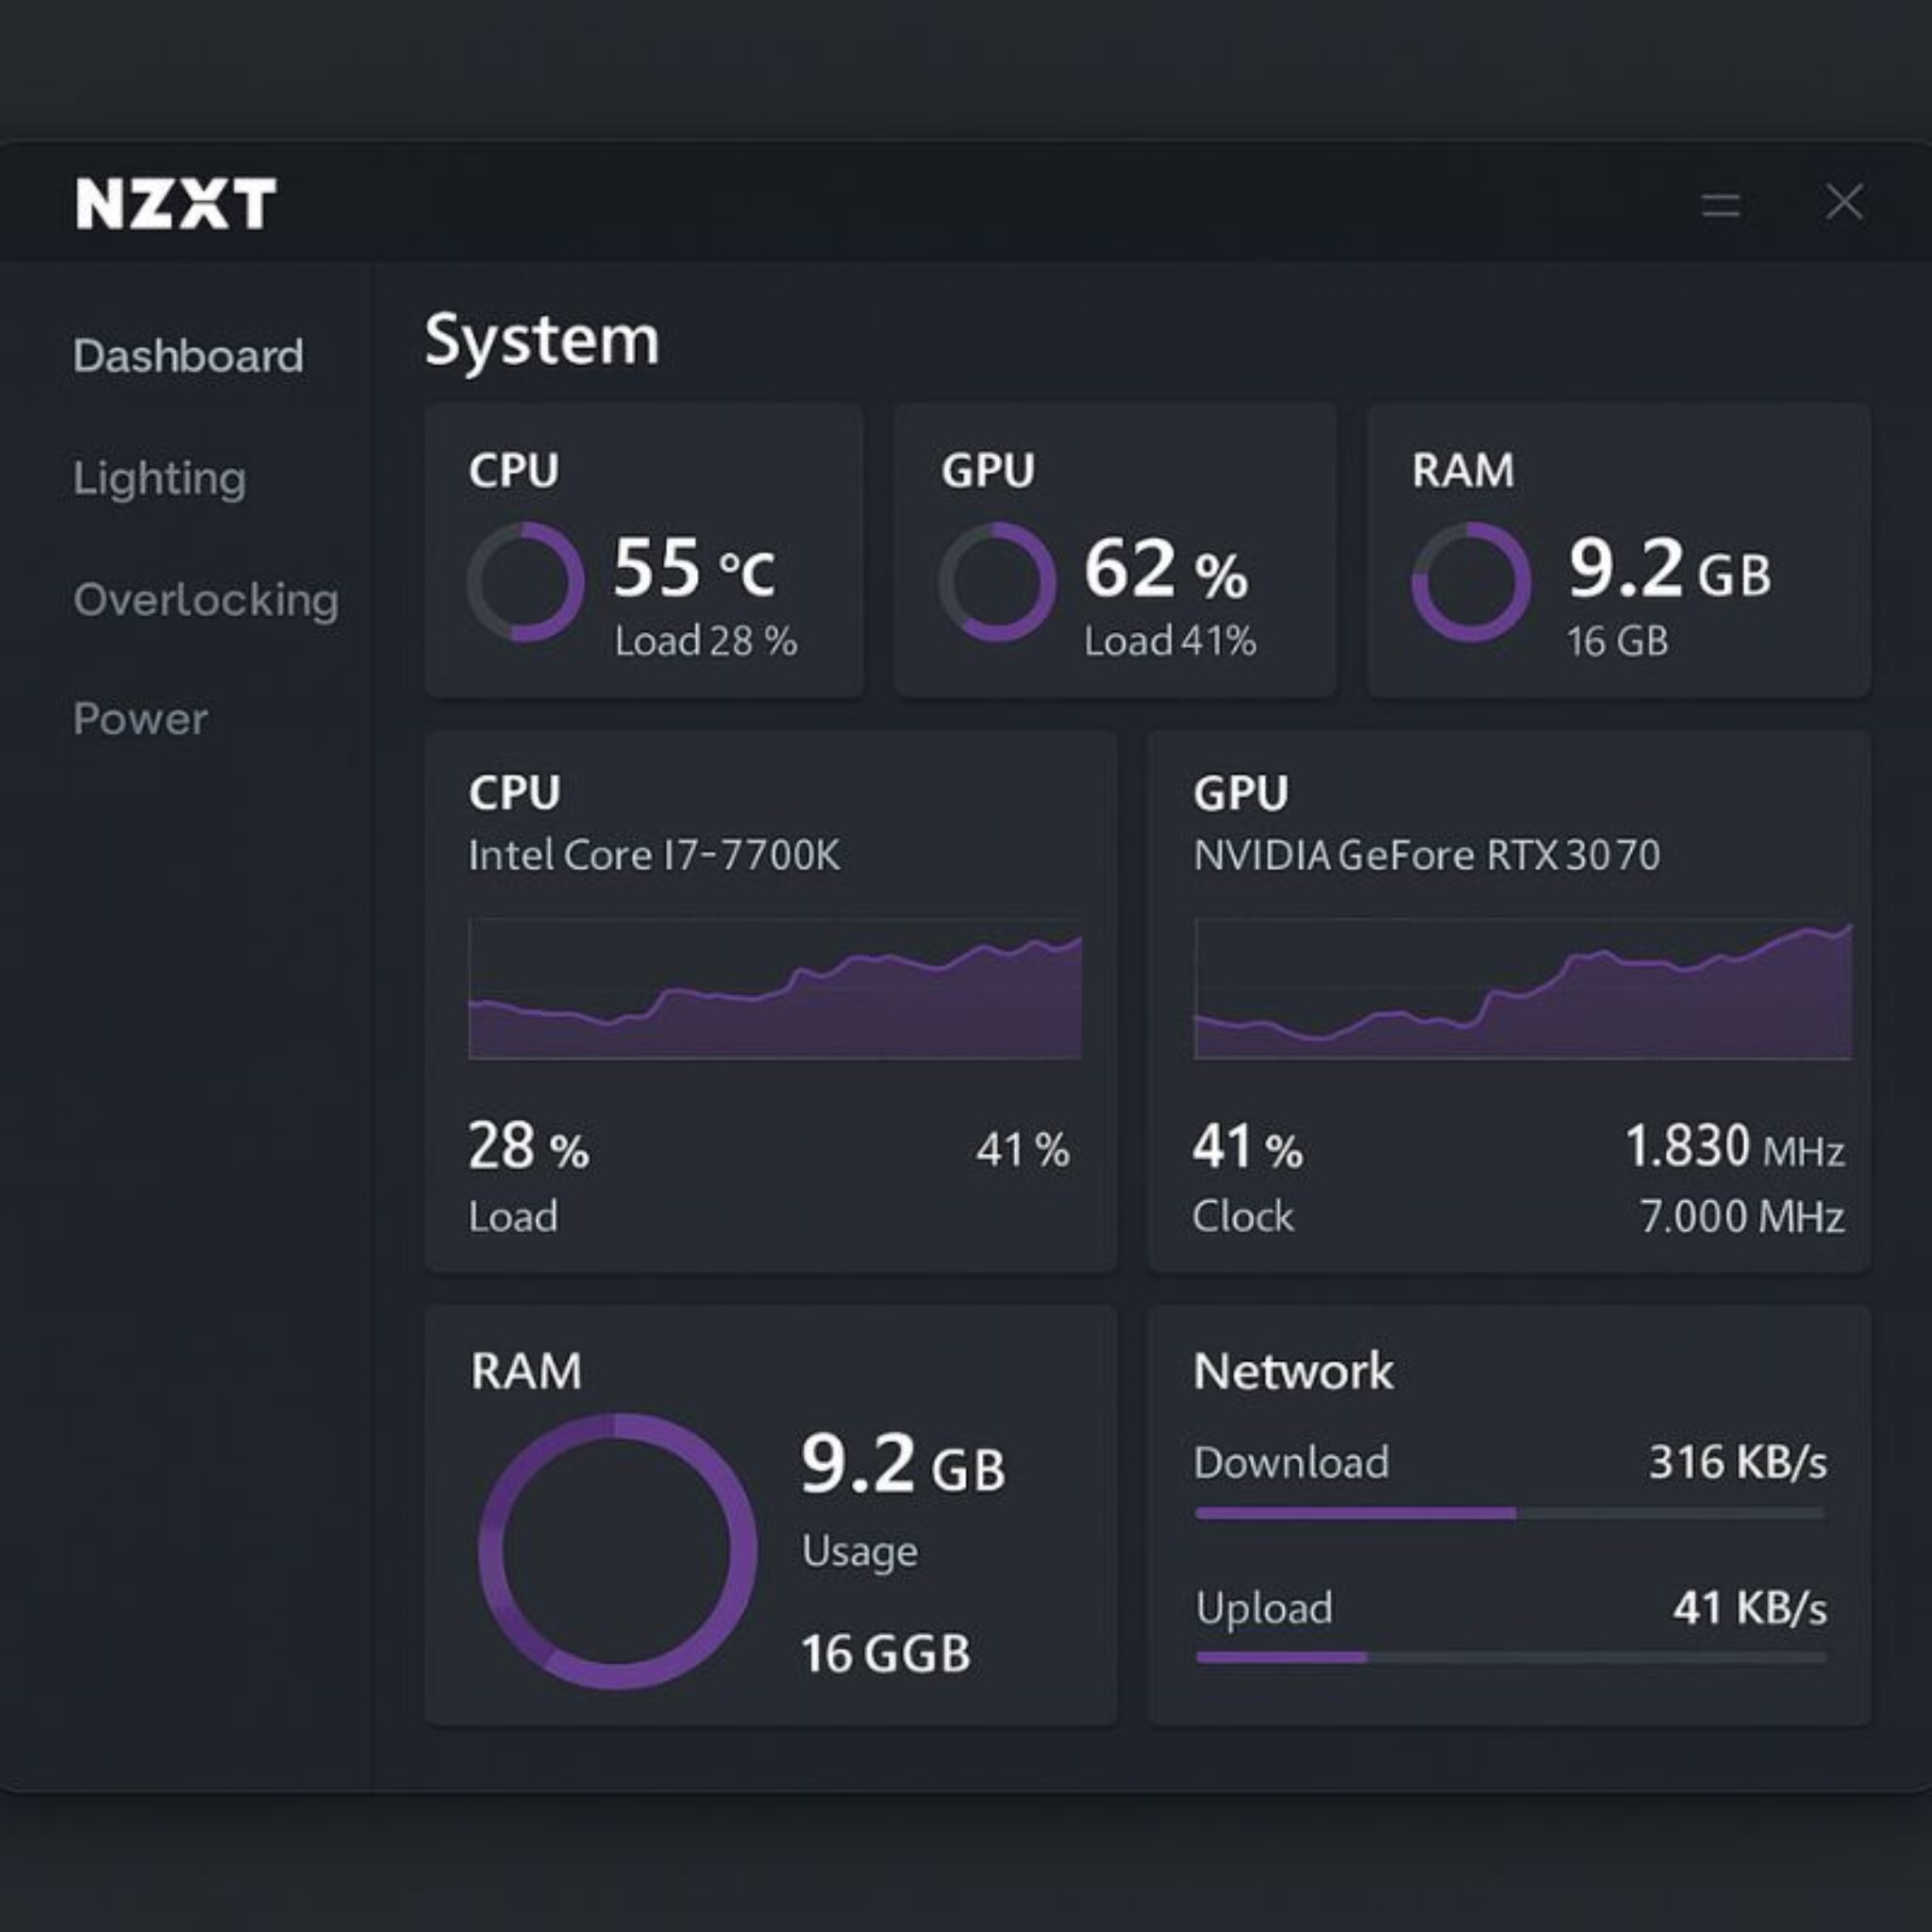Switch to the Lighting section

coord(160,478)
